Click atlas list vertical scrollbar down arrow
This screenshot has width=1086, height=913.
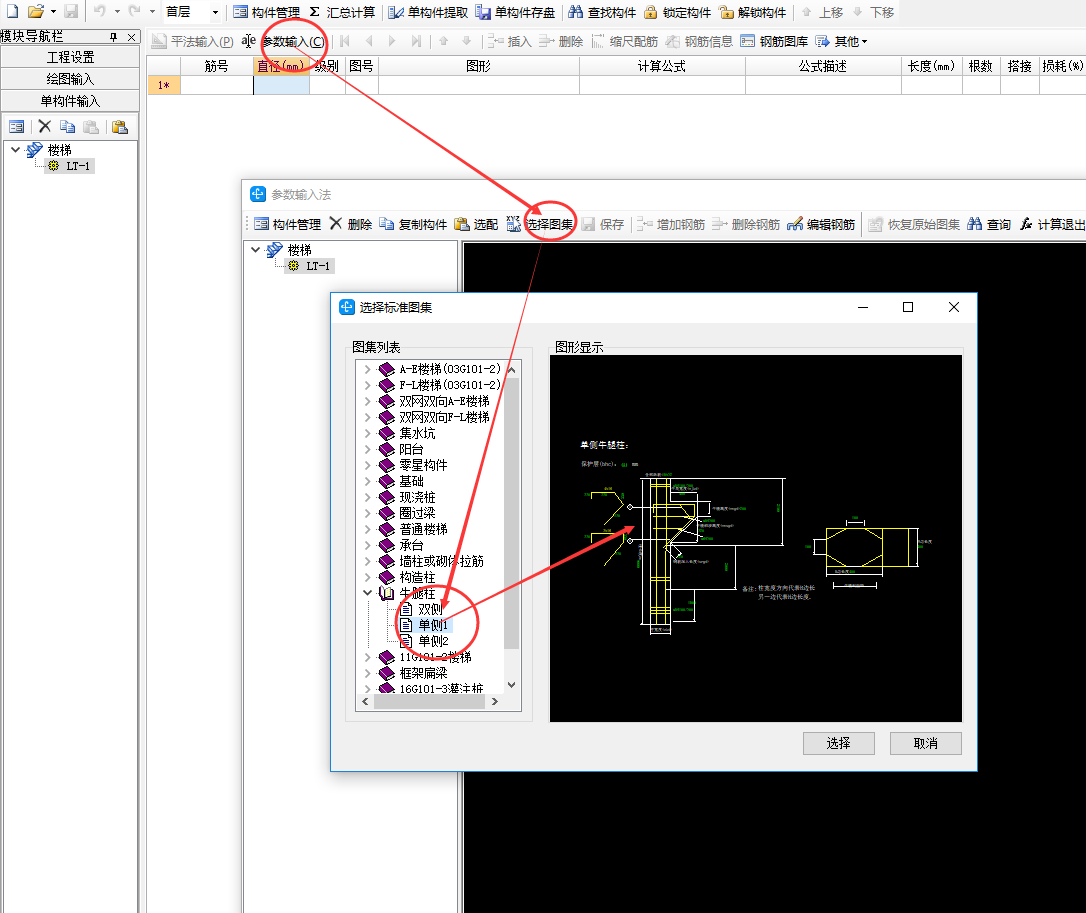tap(511, 685)
